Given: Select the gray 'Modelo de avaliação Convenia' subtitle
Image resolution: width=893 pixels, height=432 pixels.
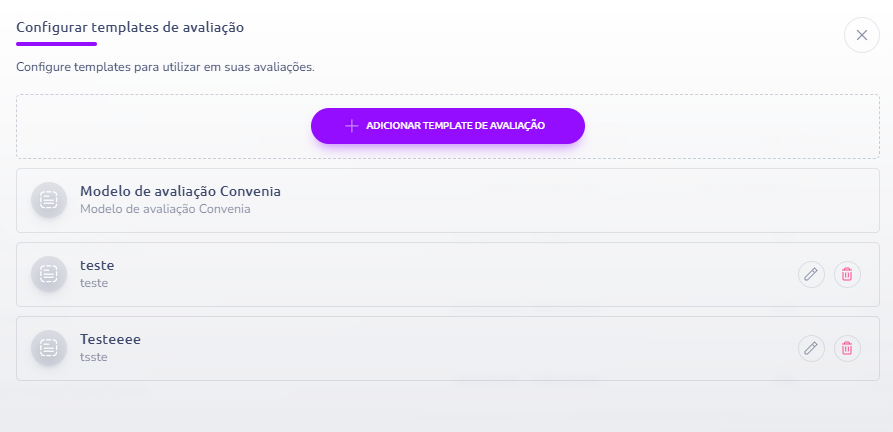Looking at the screenshot, I should 165,209.
